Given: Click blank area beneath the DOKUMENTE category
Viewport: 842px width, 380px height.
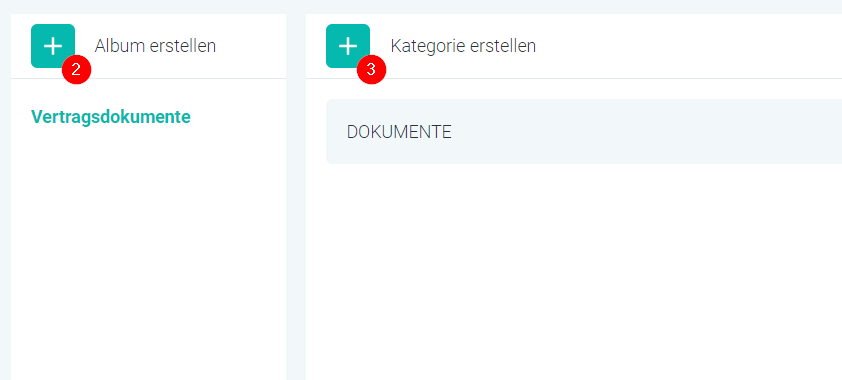Looking at the screenshot, I should coord(574,274).
